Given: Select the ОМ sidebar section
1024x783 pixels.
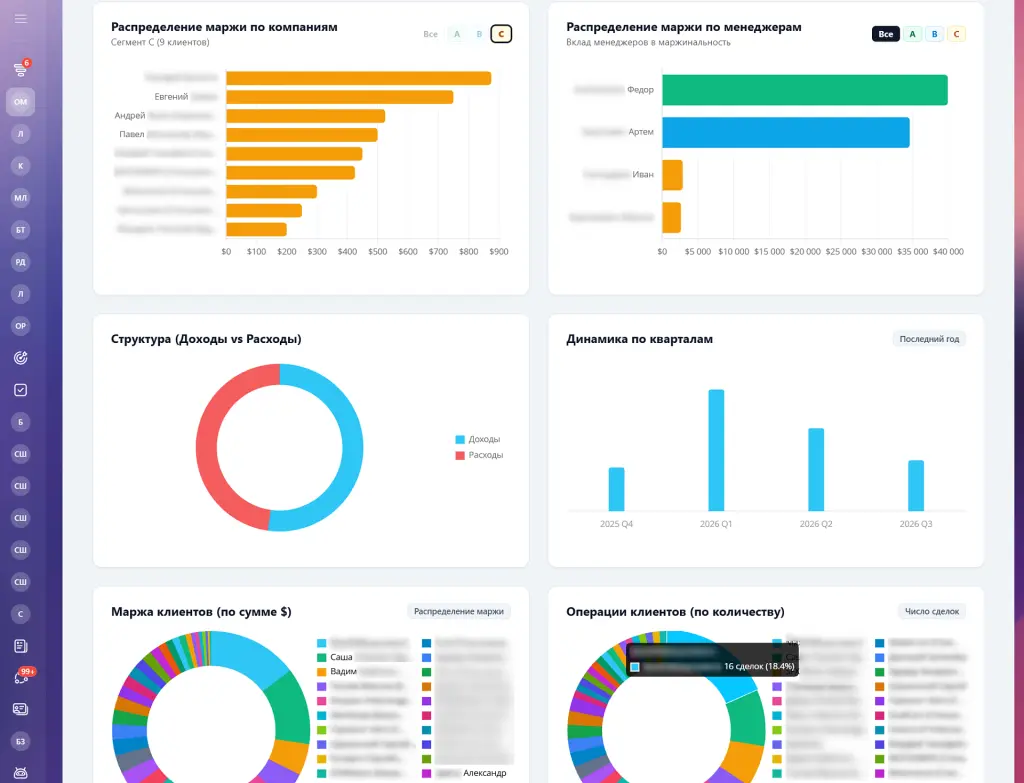Looking at the screenshot, I should click(x=20, y=102).
